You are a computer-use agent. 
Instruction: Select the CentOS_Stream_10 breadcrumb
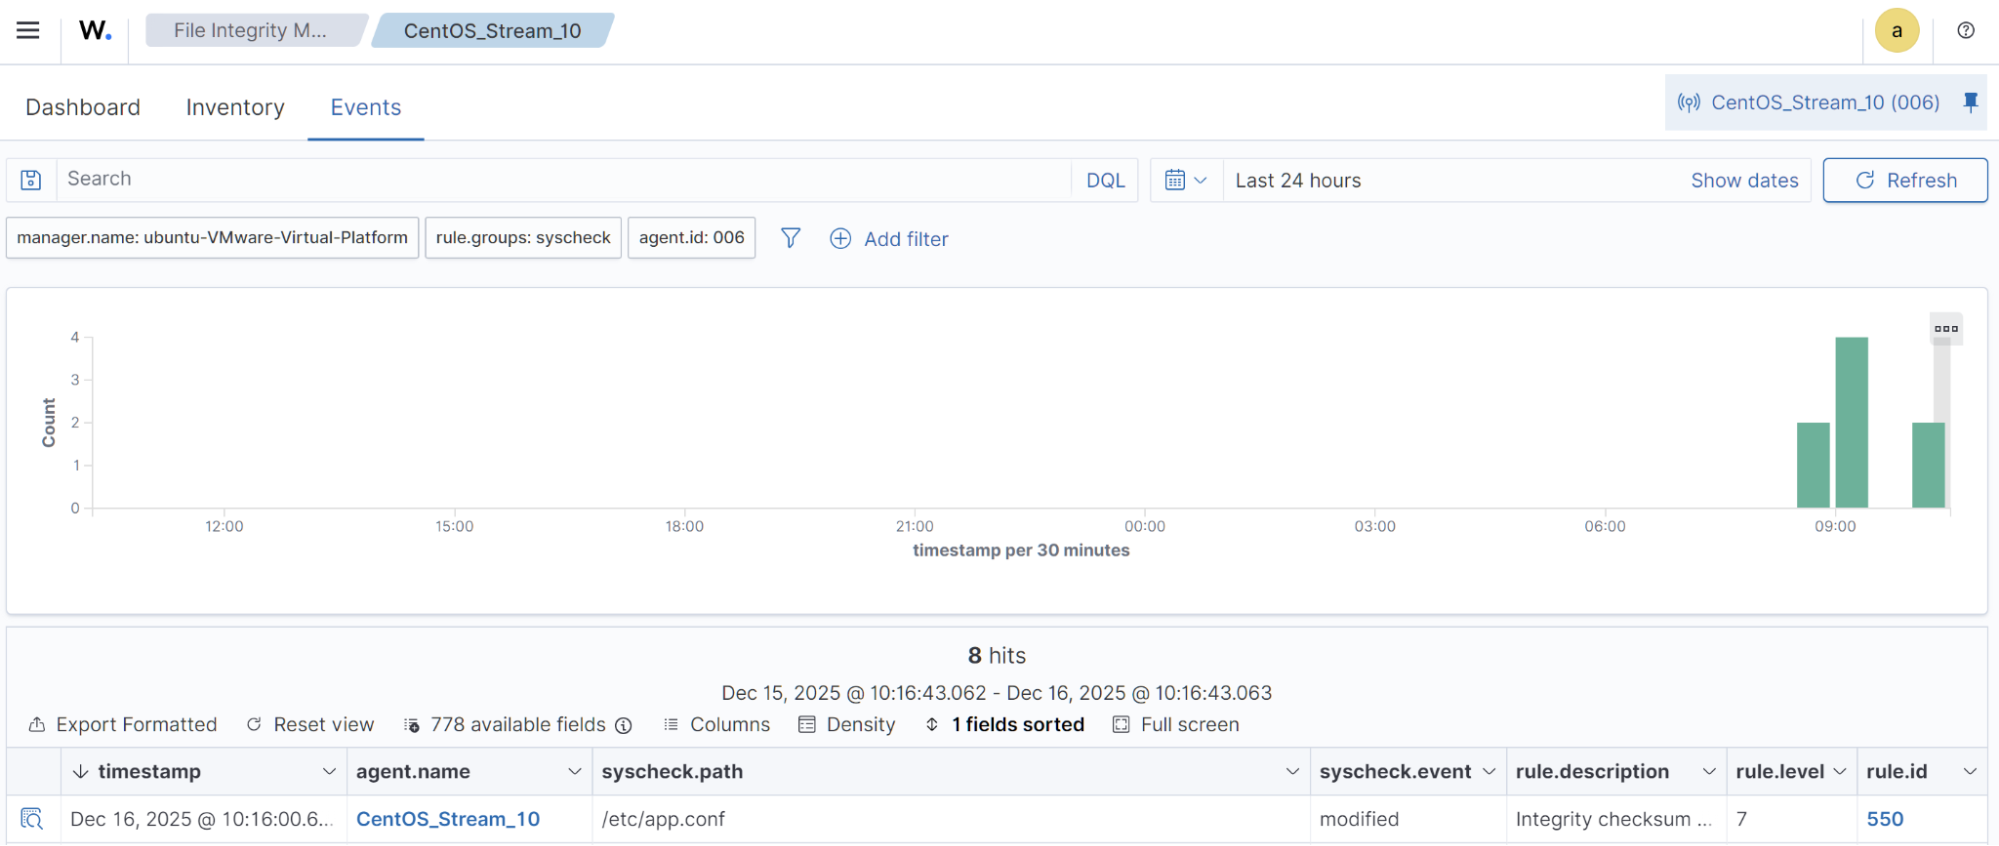pos(492,30)
